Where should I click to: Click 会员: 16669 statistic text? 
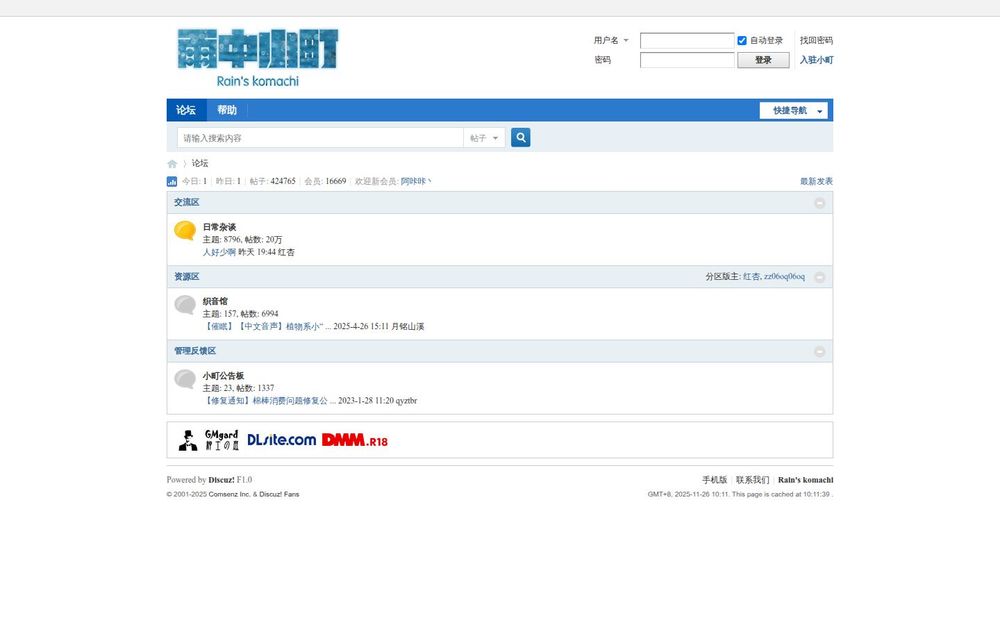325,181
